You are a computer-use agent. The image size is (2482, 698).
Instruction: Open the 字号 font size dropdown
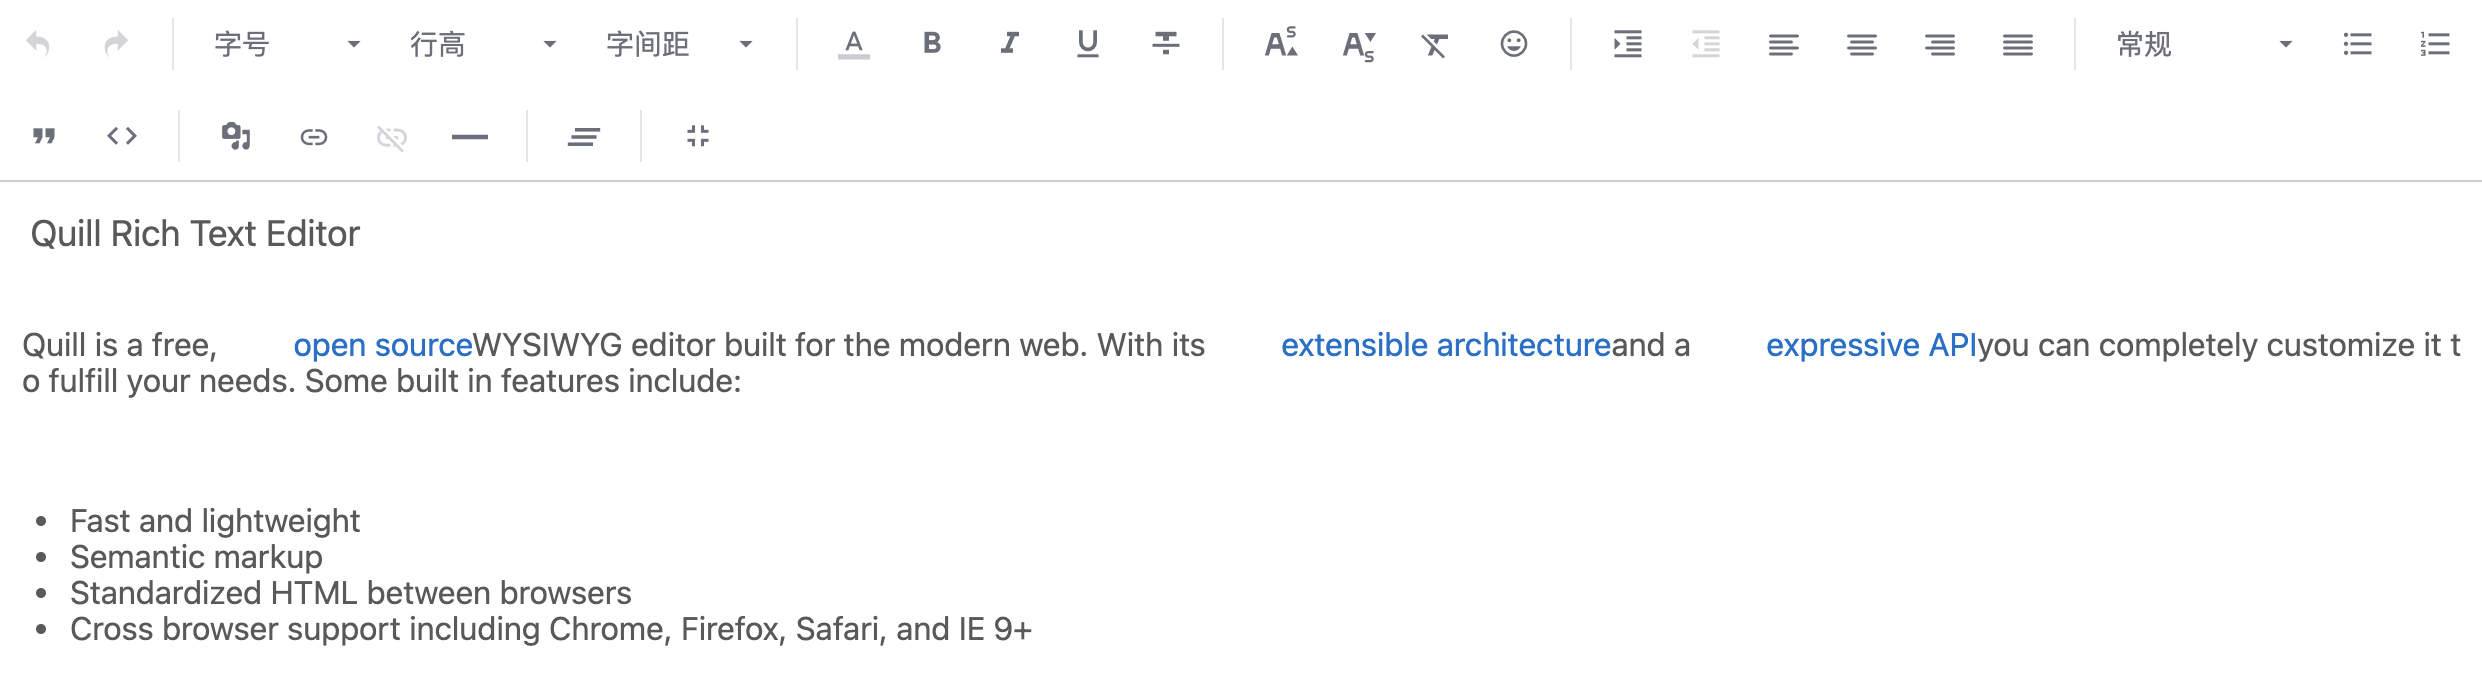coord(286,44)
